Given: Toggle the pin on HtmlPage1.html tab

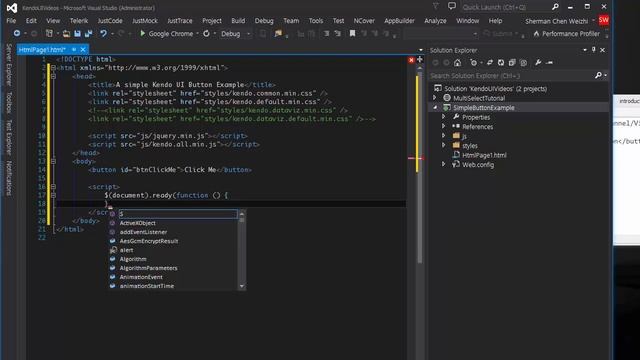Looking at the screenshot, I should click(x=74, y=49).
